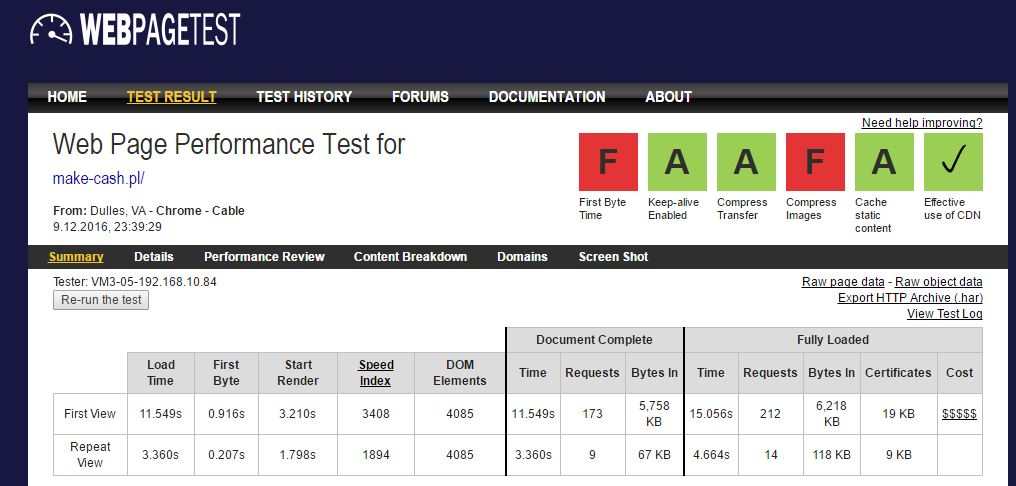Click the Load Time column header

click(161, 373)
